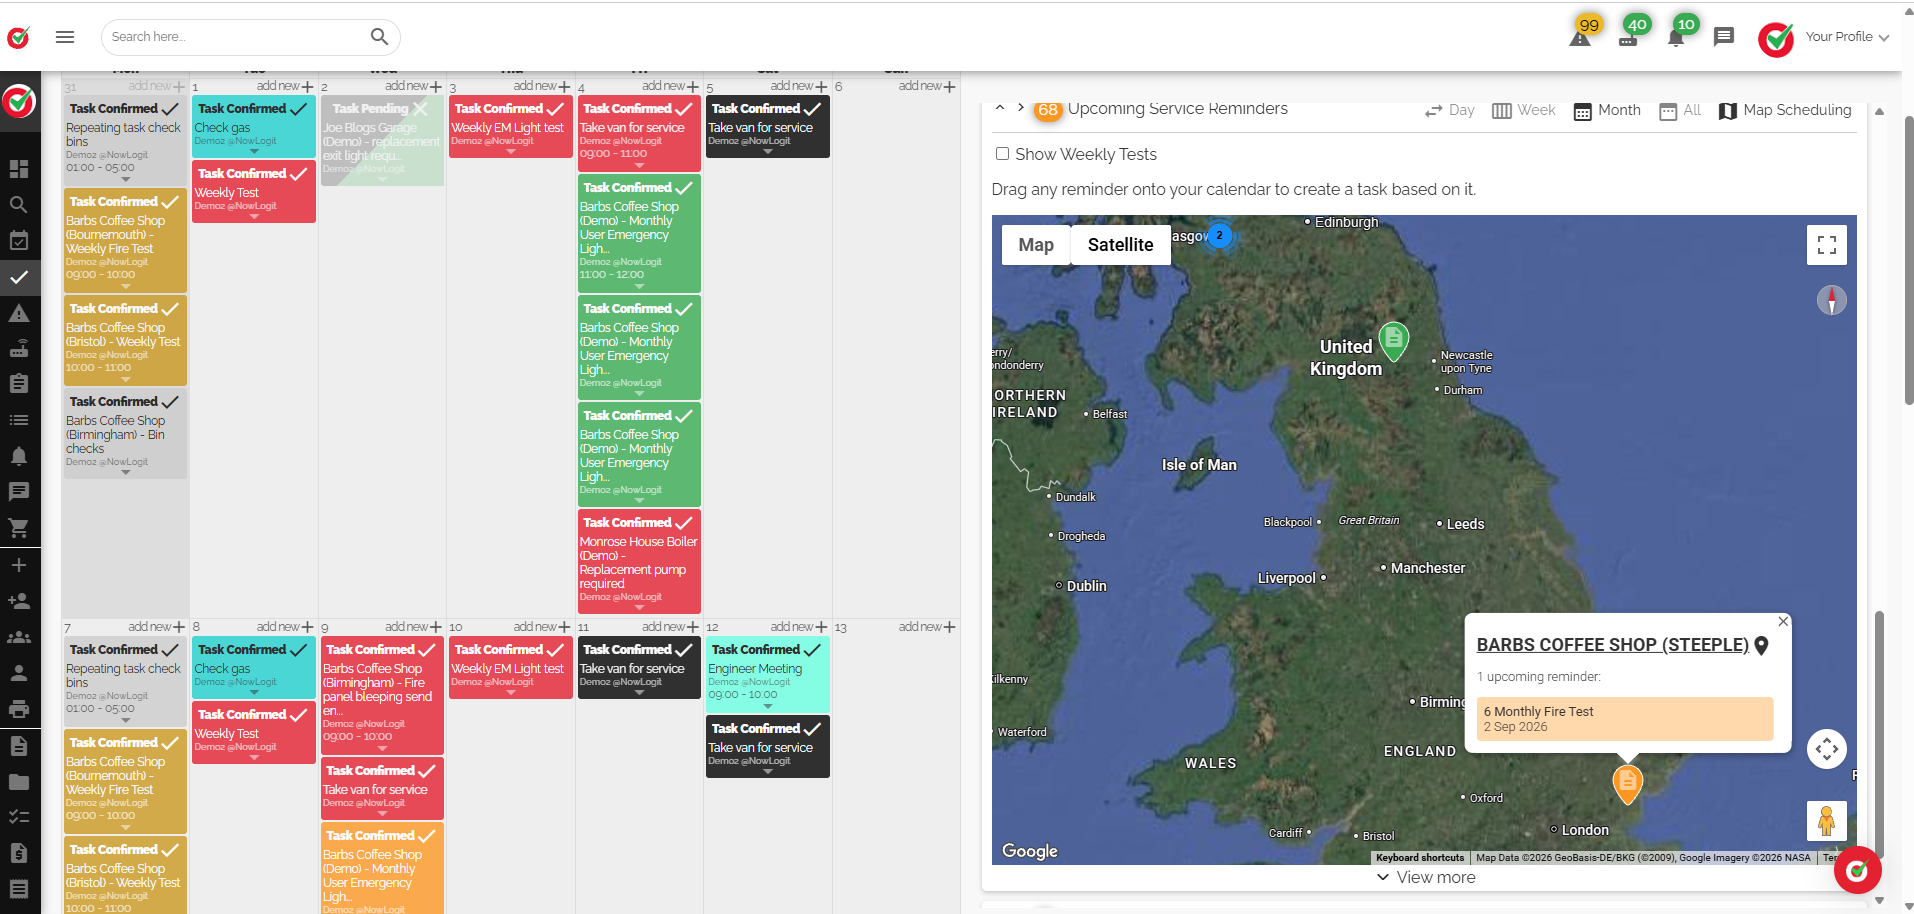Open BARBS COFFEE SHOP (STEEPLE) link
This screenshot has height=914, width=1914.
[1612, 645]
